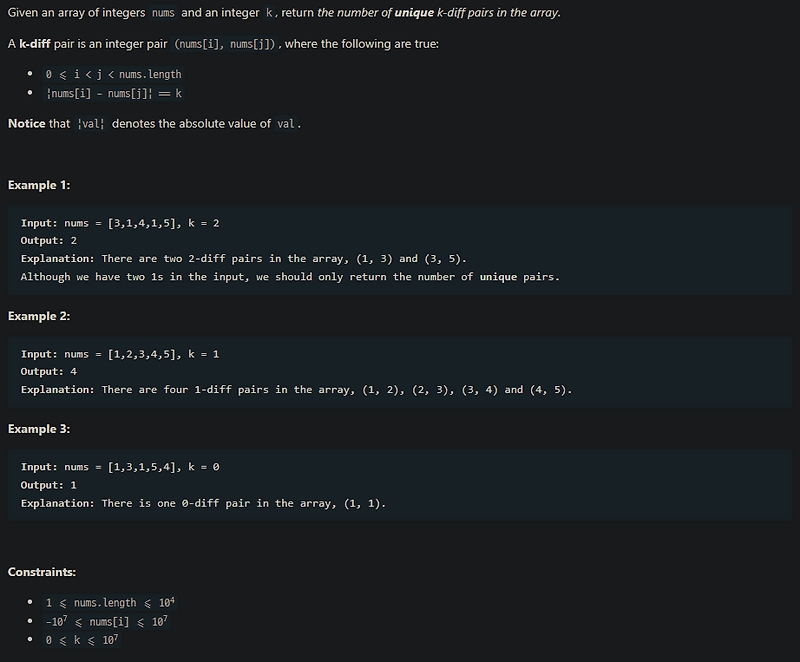Click Example 2 'Output: 4' line

pos(48,372)
